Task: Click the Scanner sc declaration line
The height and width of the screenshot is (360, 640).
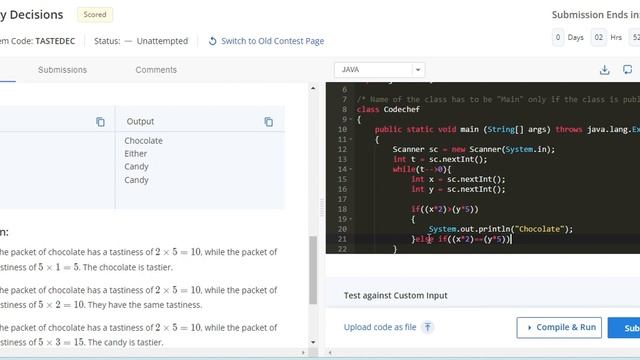Action: pos(473,149)
